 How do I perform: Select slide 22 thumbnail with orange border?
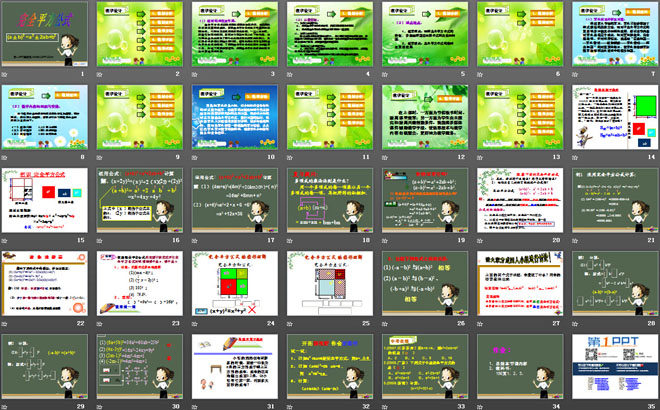[x=45, y=283]
